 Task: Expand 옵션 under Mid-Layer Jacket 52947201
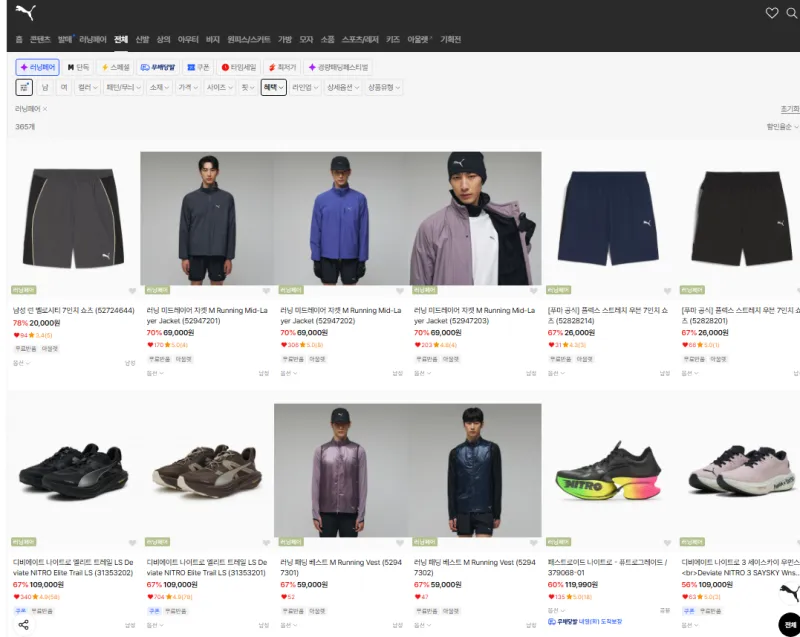tap(155, 373)
